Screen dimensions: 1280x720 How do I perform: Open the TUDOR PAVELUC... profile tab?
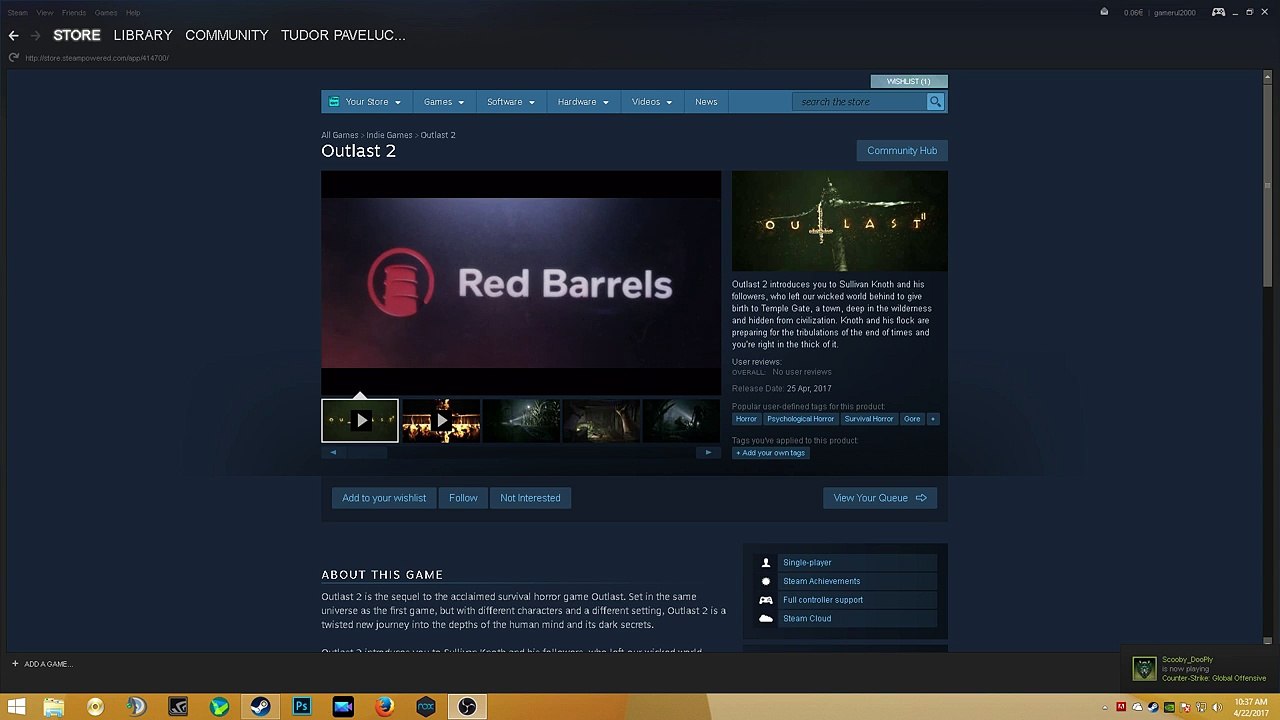pyautogui.click(x=343, y=35)
